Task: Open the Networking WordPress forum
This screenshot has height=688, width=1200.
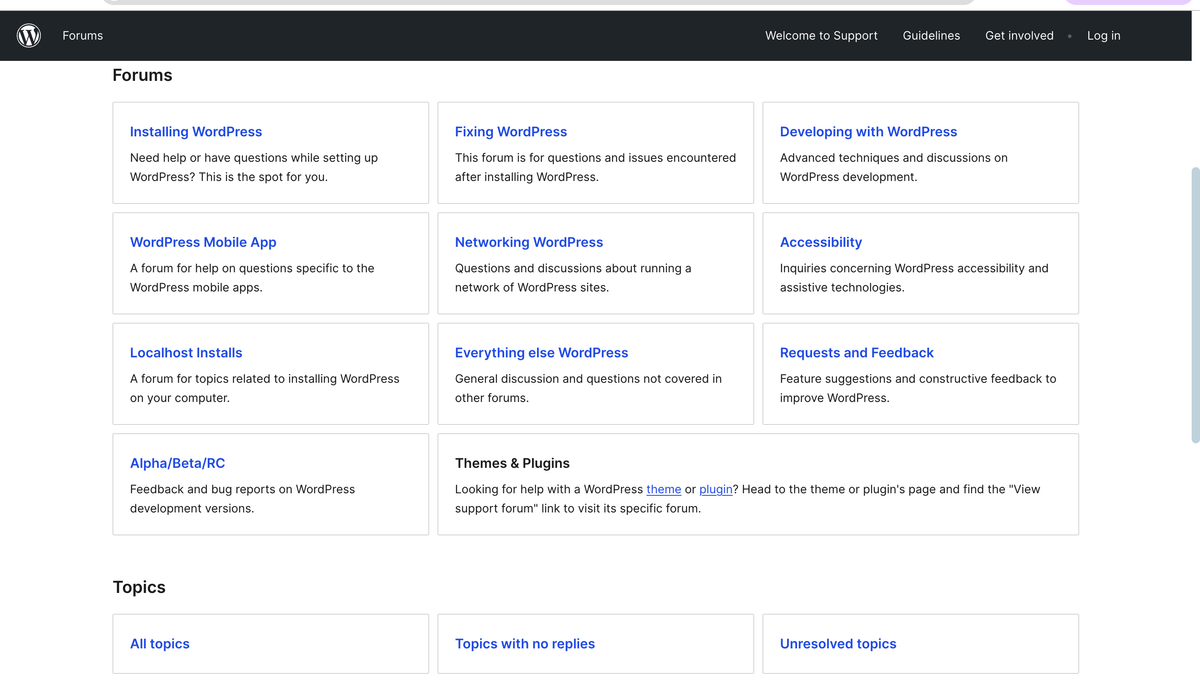Action: pyautogui.click(x=529, y=242)
